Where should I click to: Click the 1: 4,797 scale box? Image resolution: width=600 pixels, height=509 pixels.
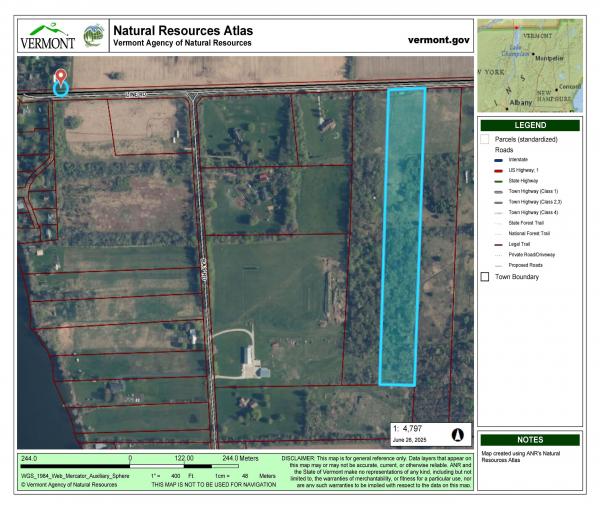click(x=420, y=432)
